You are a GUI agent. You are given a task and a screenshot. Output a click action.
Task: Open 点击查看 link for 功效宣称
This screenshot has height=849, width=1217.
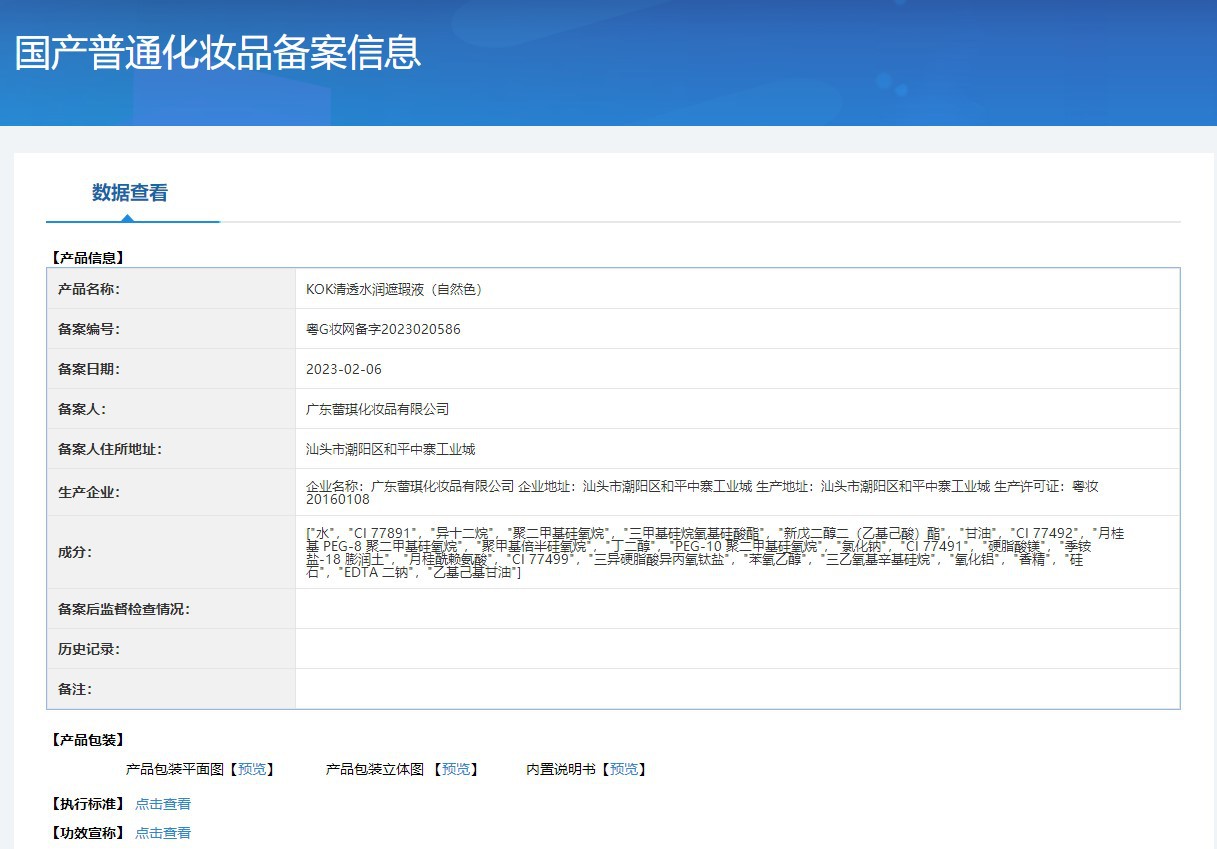pyautogui.click(x=163, y=833)
